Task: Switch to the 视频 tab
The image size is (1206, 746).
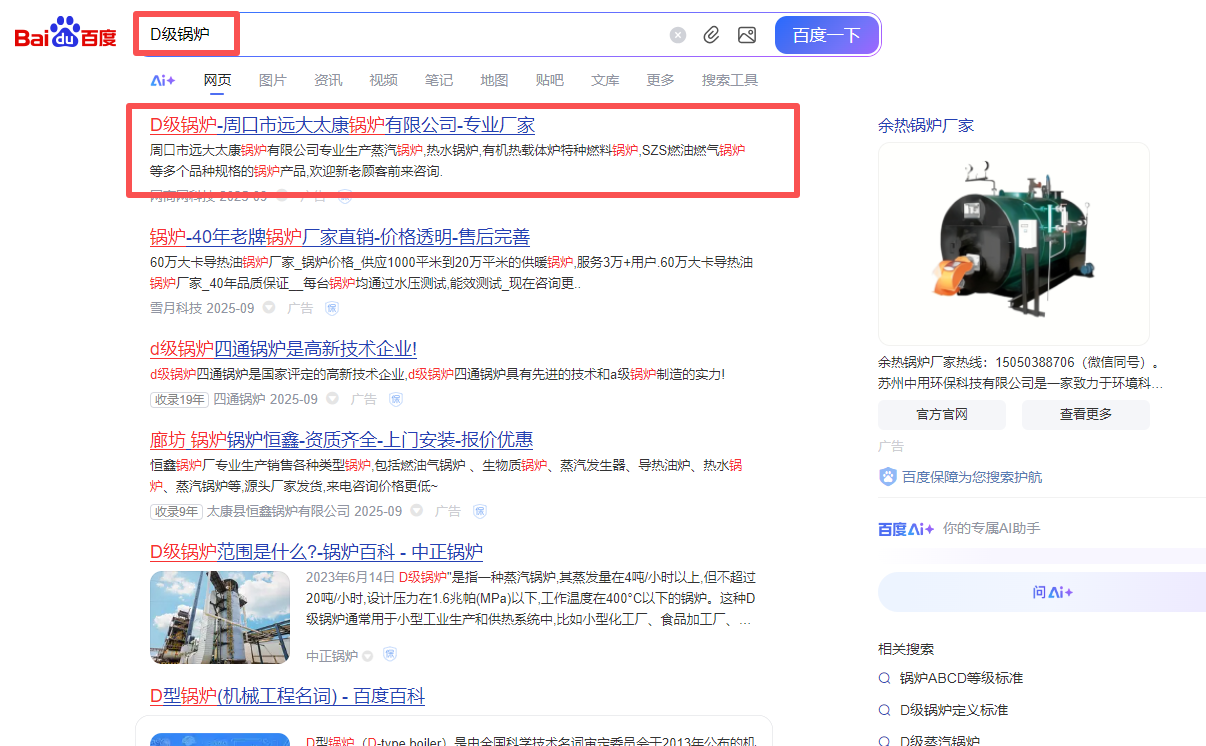Action: point(383,80)
